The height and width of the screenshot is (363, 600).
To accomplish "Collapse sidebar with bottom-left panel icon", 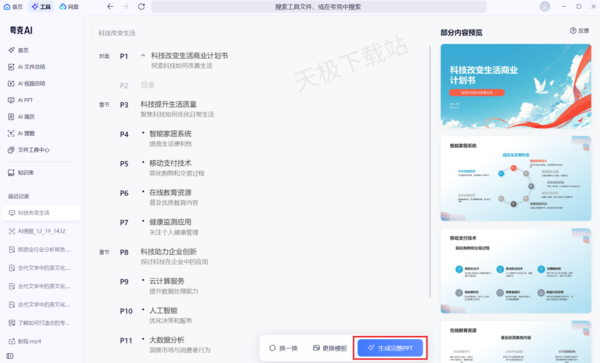I will coord(10,356).
